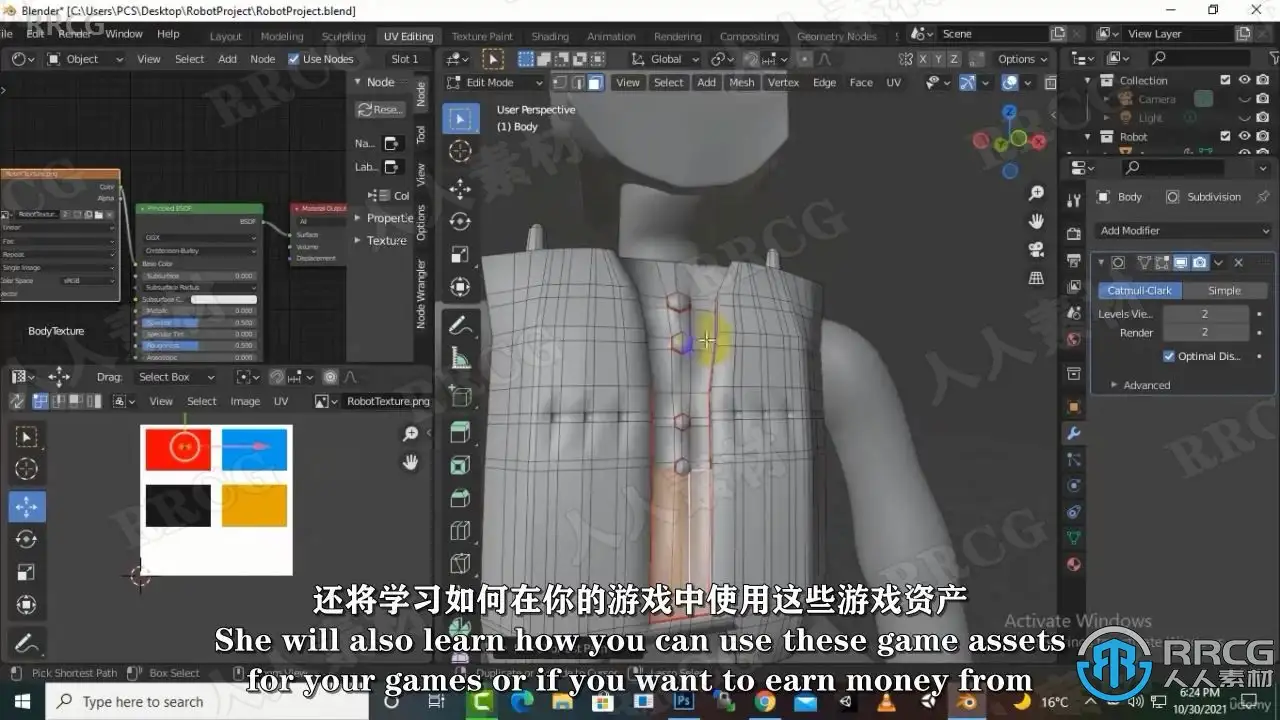Hide the Collection with its eye icon
The width and height of the screenshot is (1280, 720).
[1245, 80]
